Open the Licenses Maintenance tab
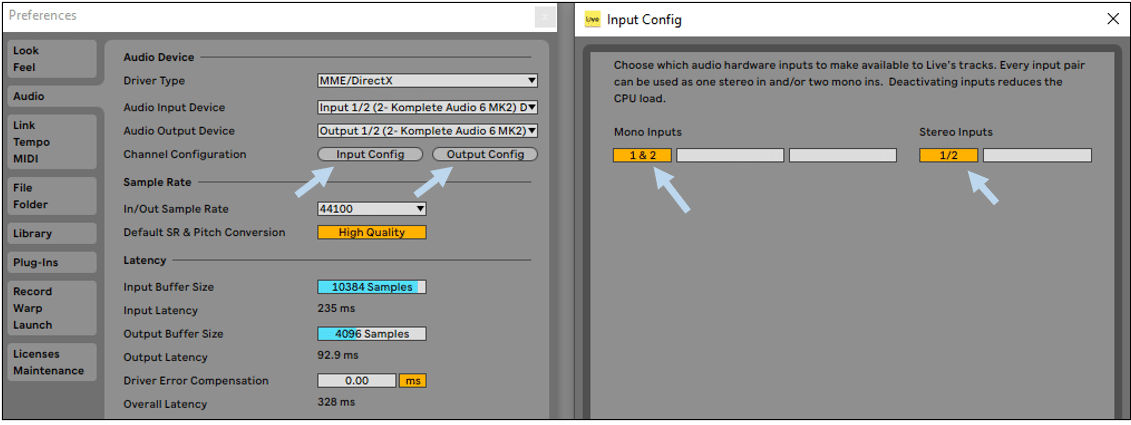This screenshot has width=1131, height=425. pyautogui.click(x=52, y=362)
